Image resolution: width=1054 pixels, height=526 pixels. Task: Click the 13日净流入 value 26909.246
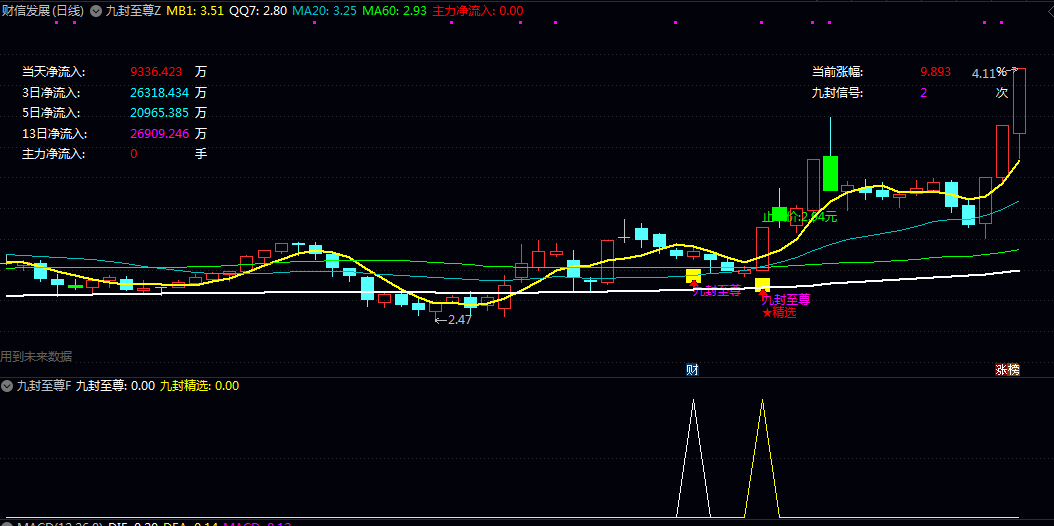pyautogui.click(x=159, y=133)
